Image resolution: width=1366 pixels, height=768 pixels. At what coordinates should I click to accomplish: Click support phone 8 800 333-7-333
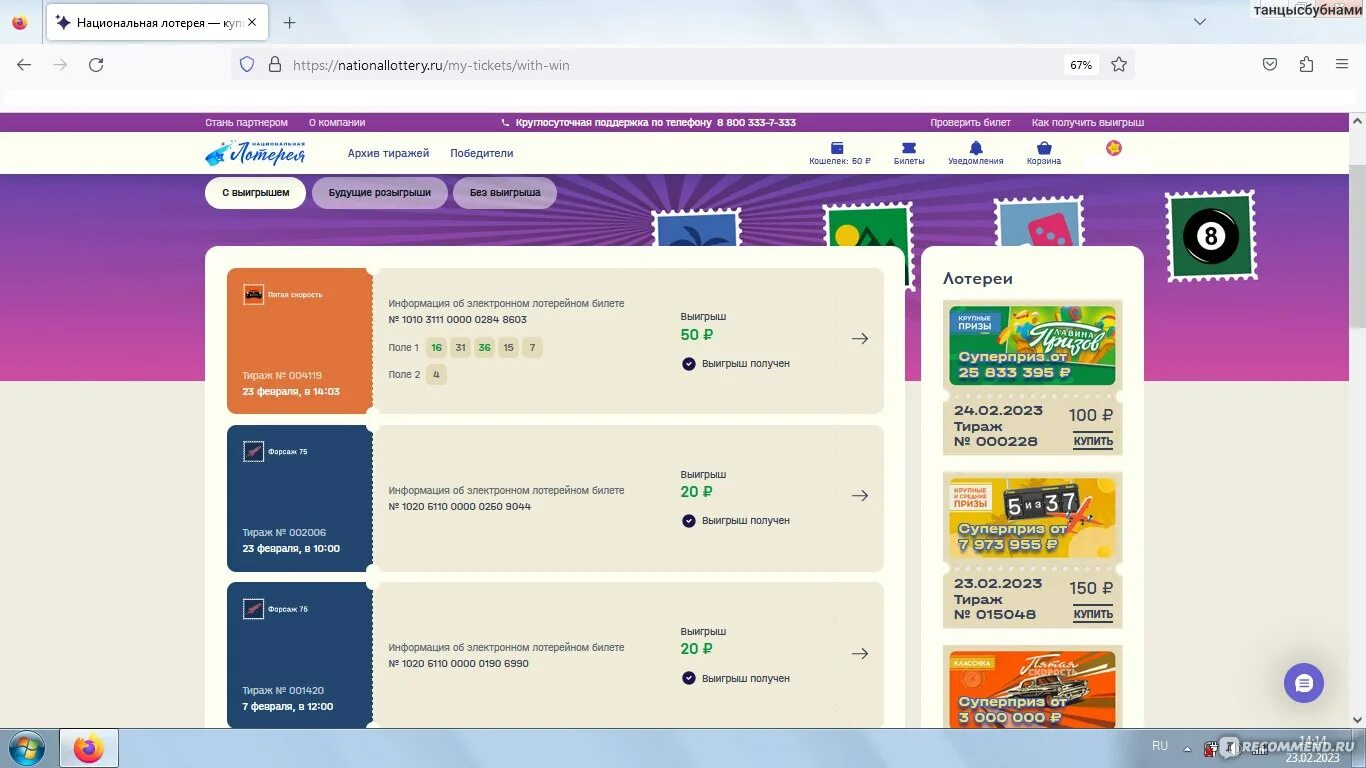[756, 122]
